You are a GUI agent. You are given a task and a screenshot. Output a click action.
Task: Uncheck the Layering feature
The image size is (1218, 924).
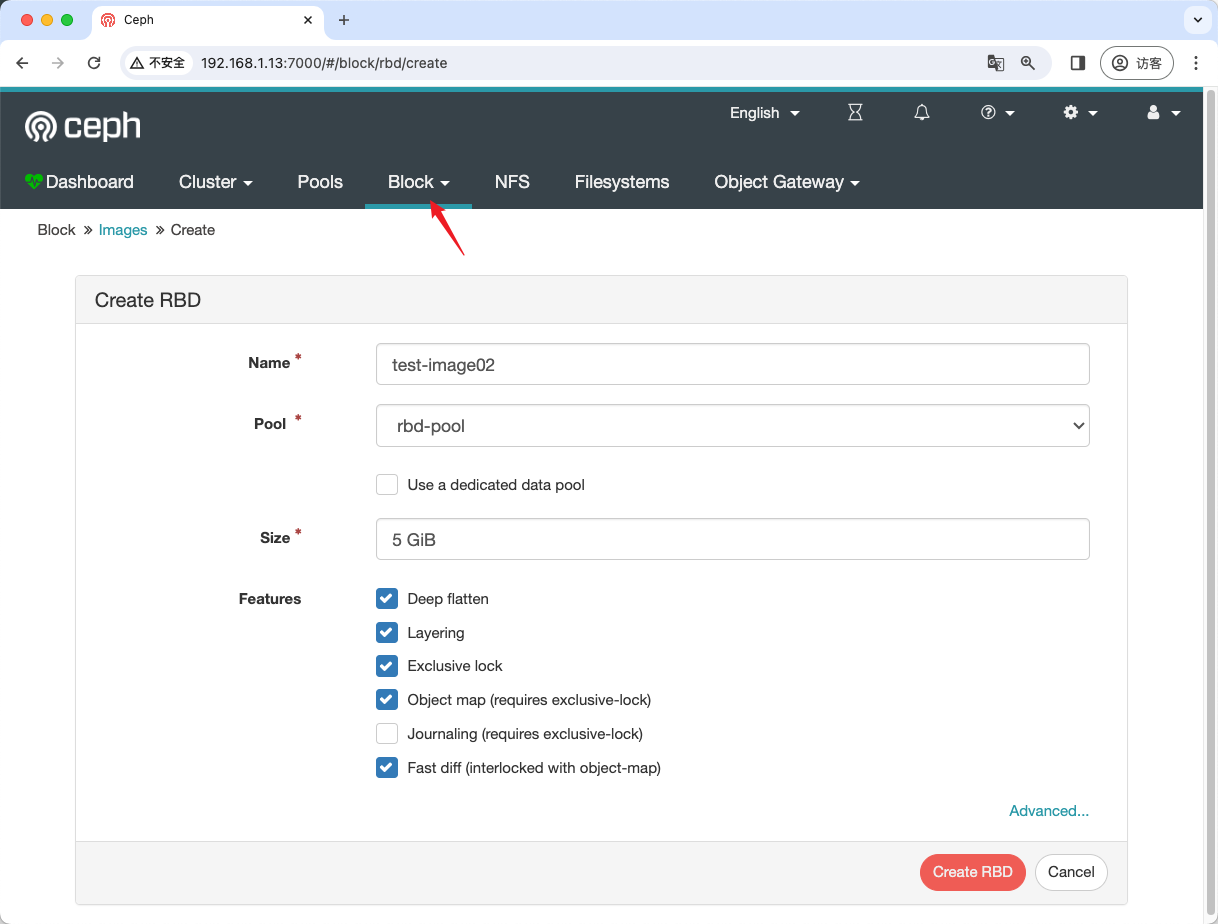coord(387,633)
